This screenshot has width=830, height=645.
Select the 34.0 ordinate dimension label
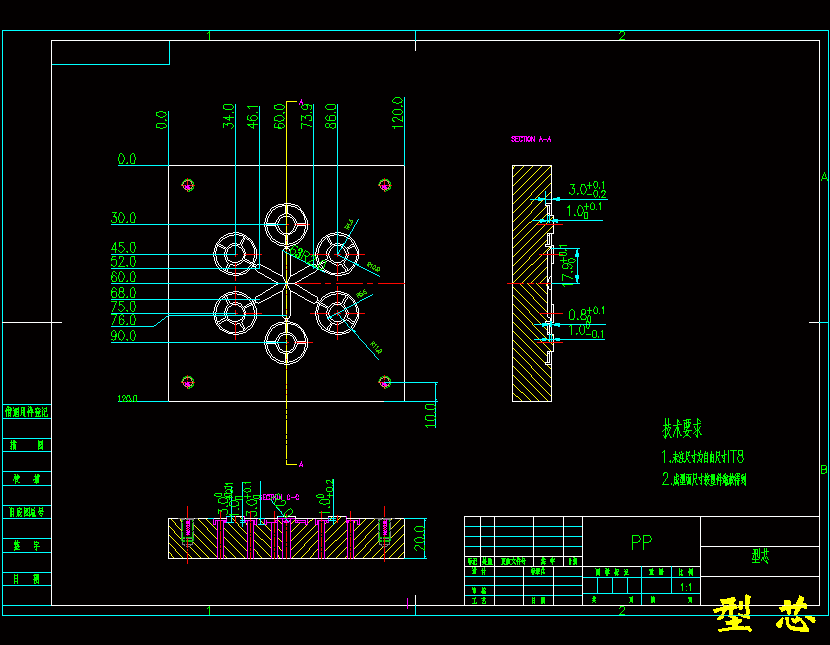pyautogui.click(x=228, y=116)
